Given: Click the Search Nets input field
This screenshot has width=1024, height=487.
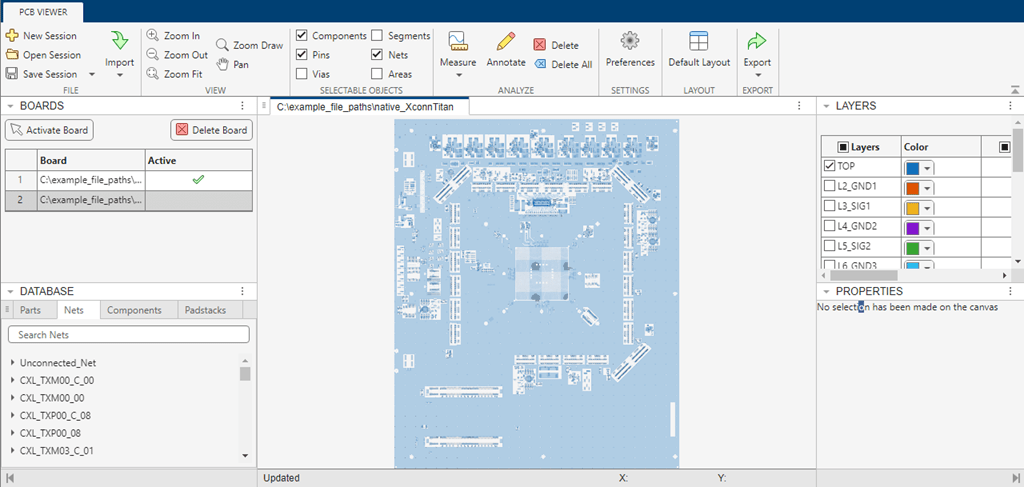Looking at the screenshot, I should click(x=128, y=334).
